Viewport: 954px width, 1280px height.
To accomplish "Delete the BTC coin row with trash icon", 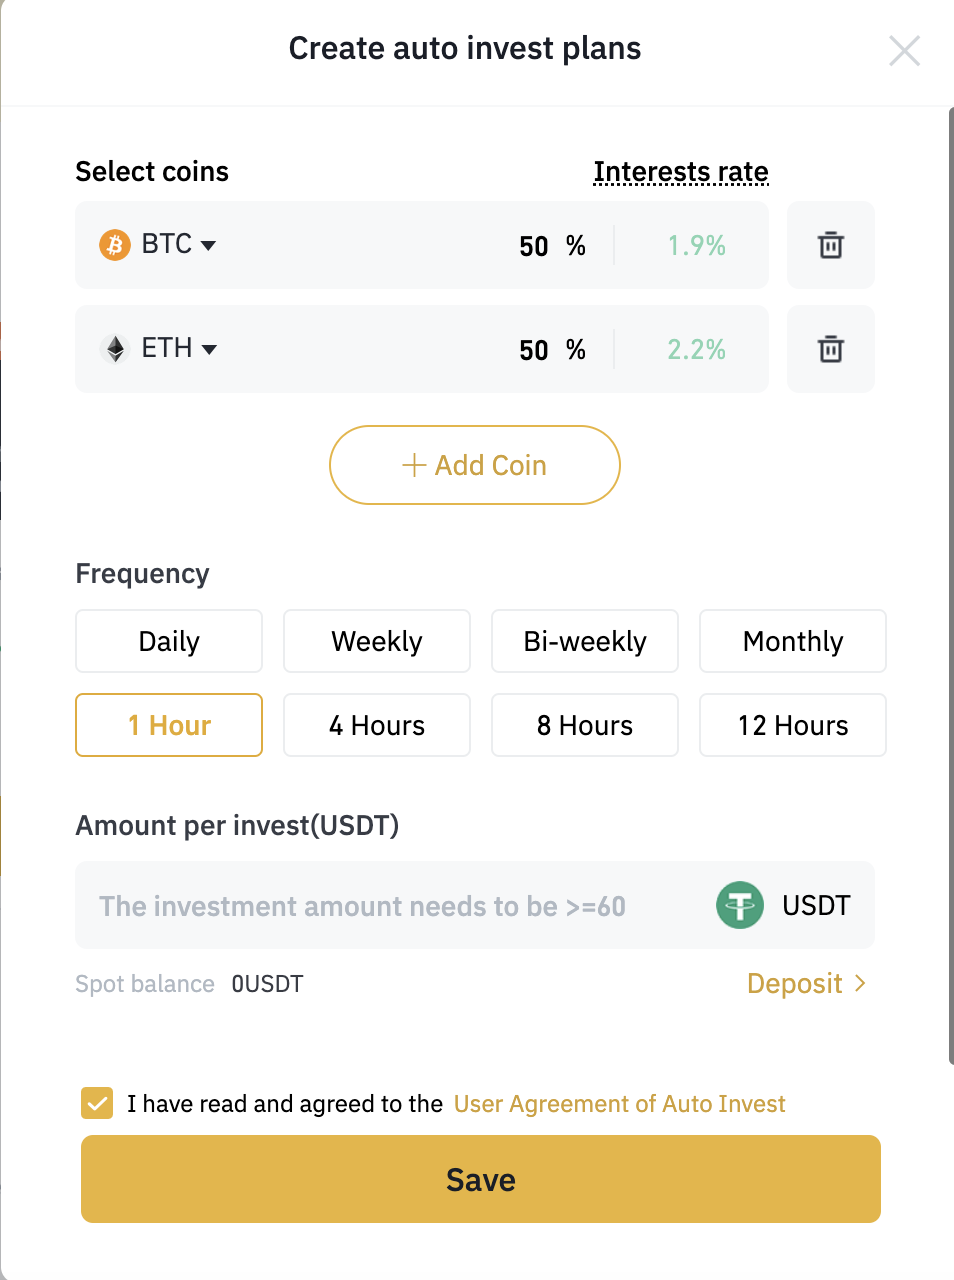I will [x=831, y=245].
